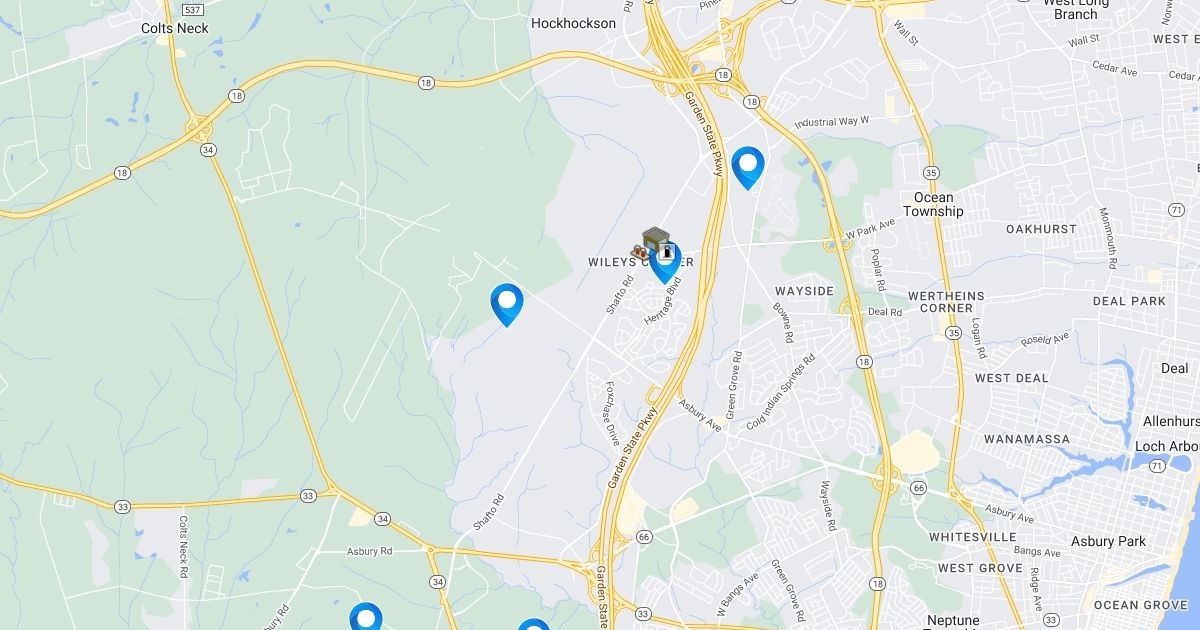Screen dimensions: 1200x630
Task: Click the route 71 shield near Loch Arbour
Action: tap(1156, 466)
